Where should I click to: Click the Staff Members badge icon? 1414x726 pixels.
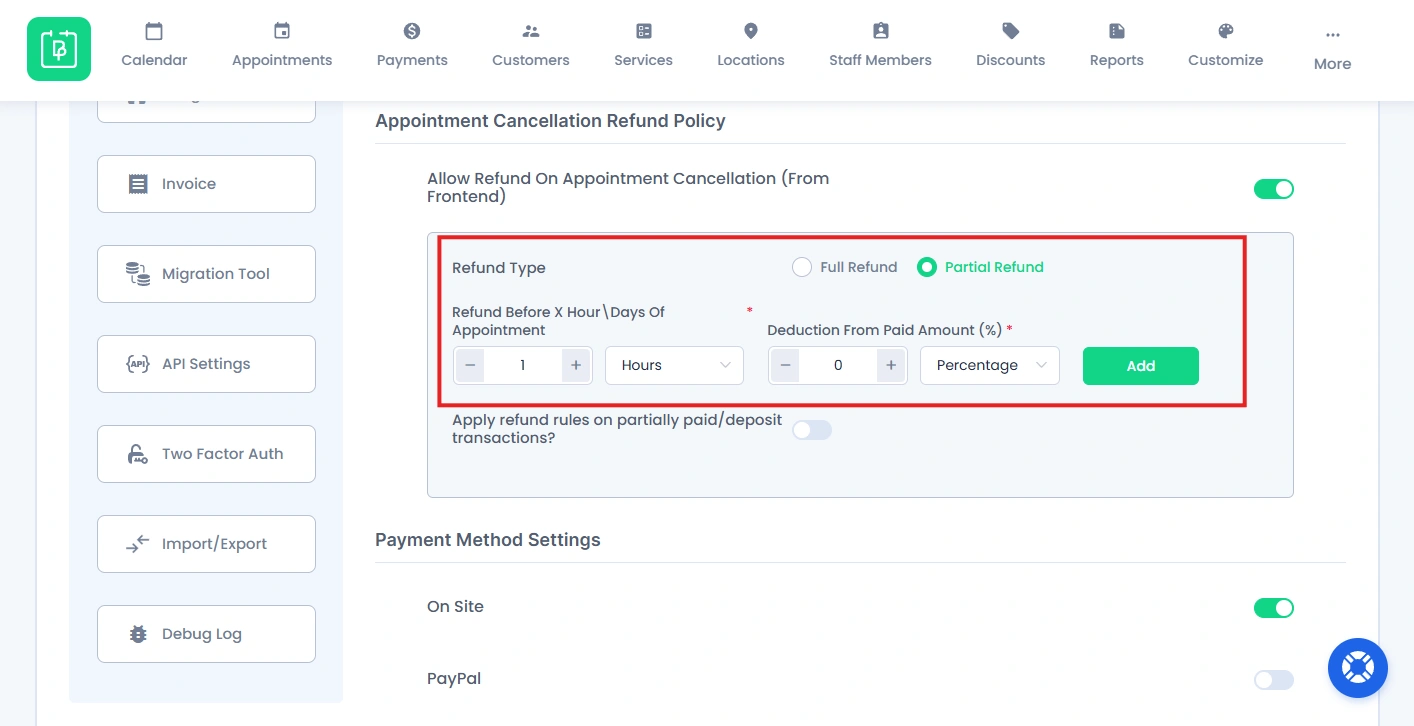[x=880, y=31]
